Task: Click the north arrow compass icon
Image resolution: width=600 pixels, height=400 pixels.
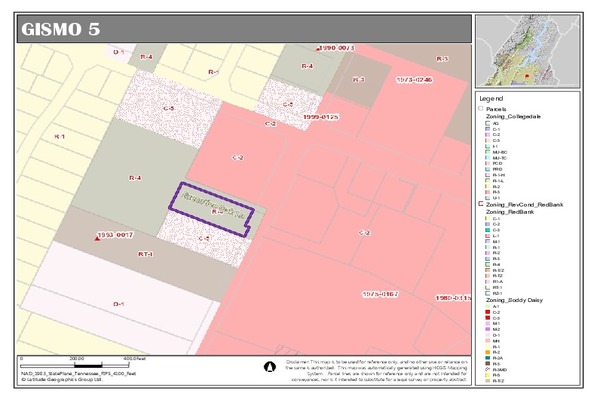Action: pos(268,367)
